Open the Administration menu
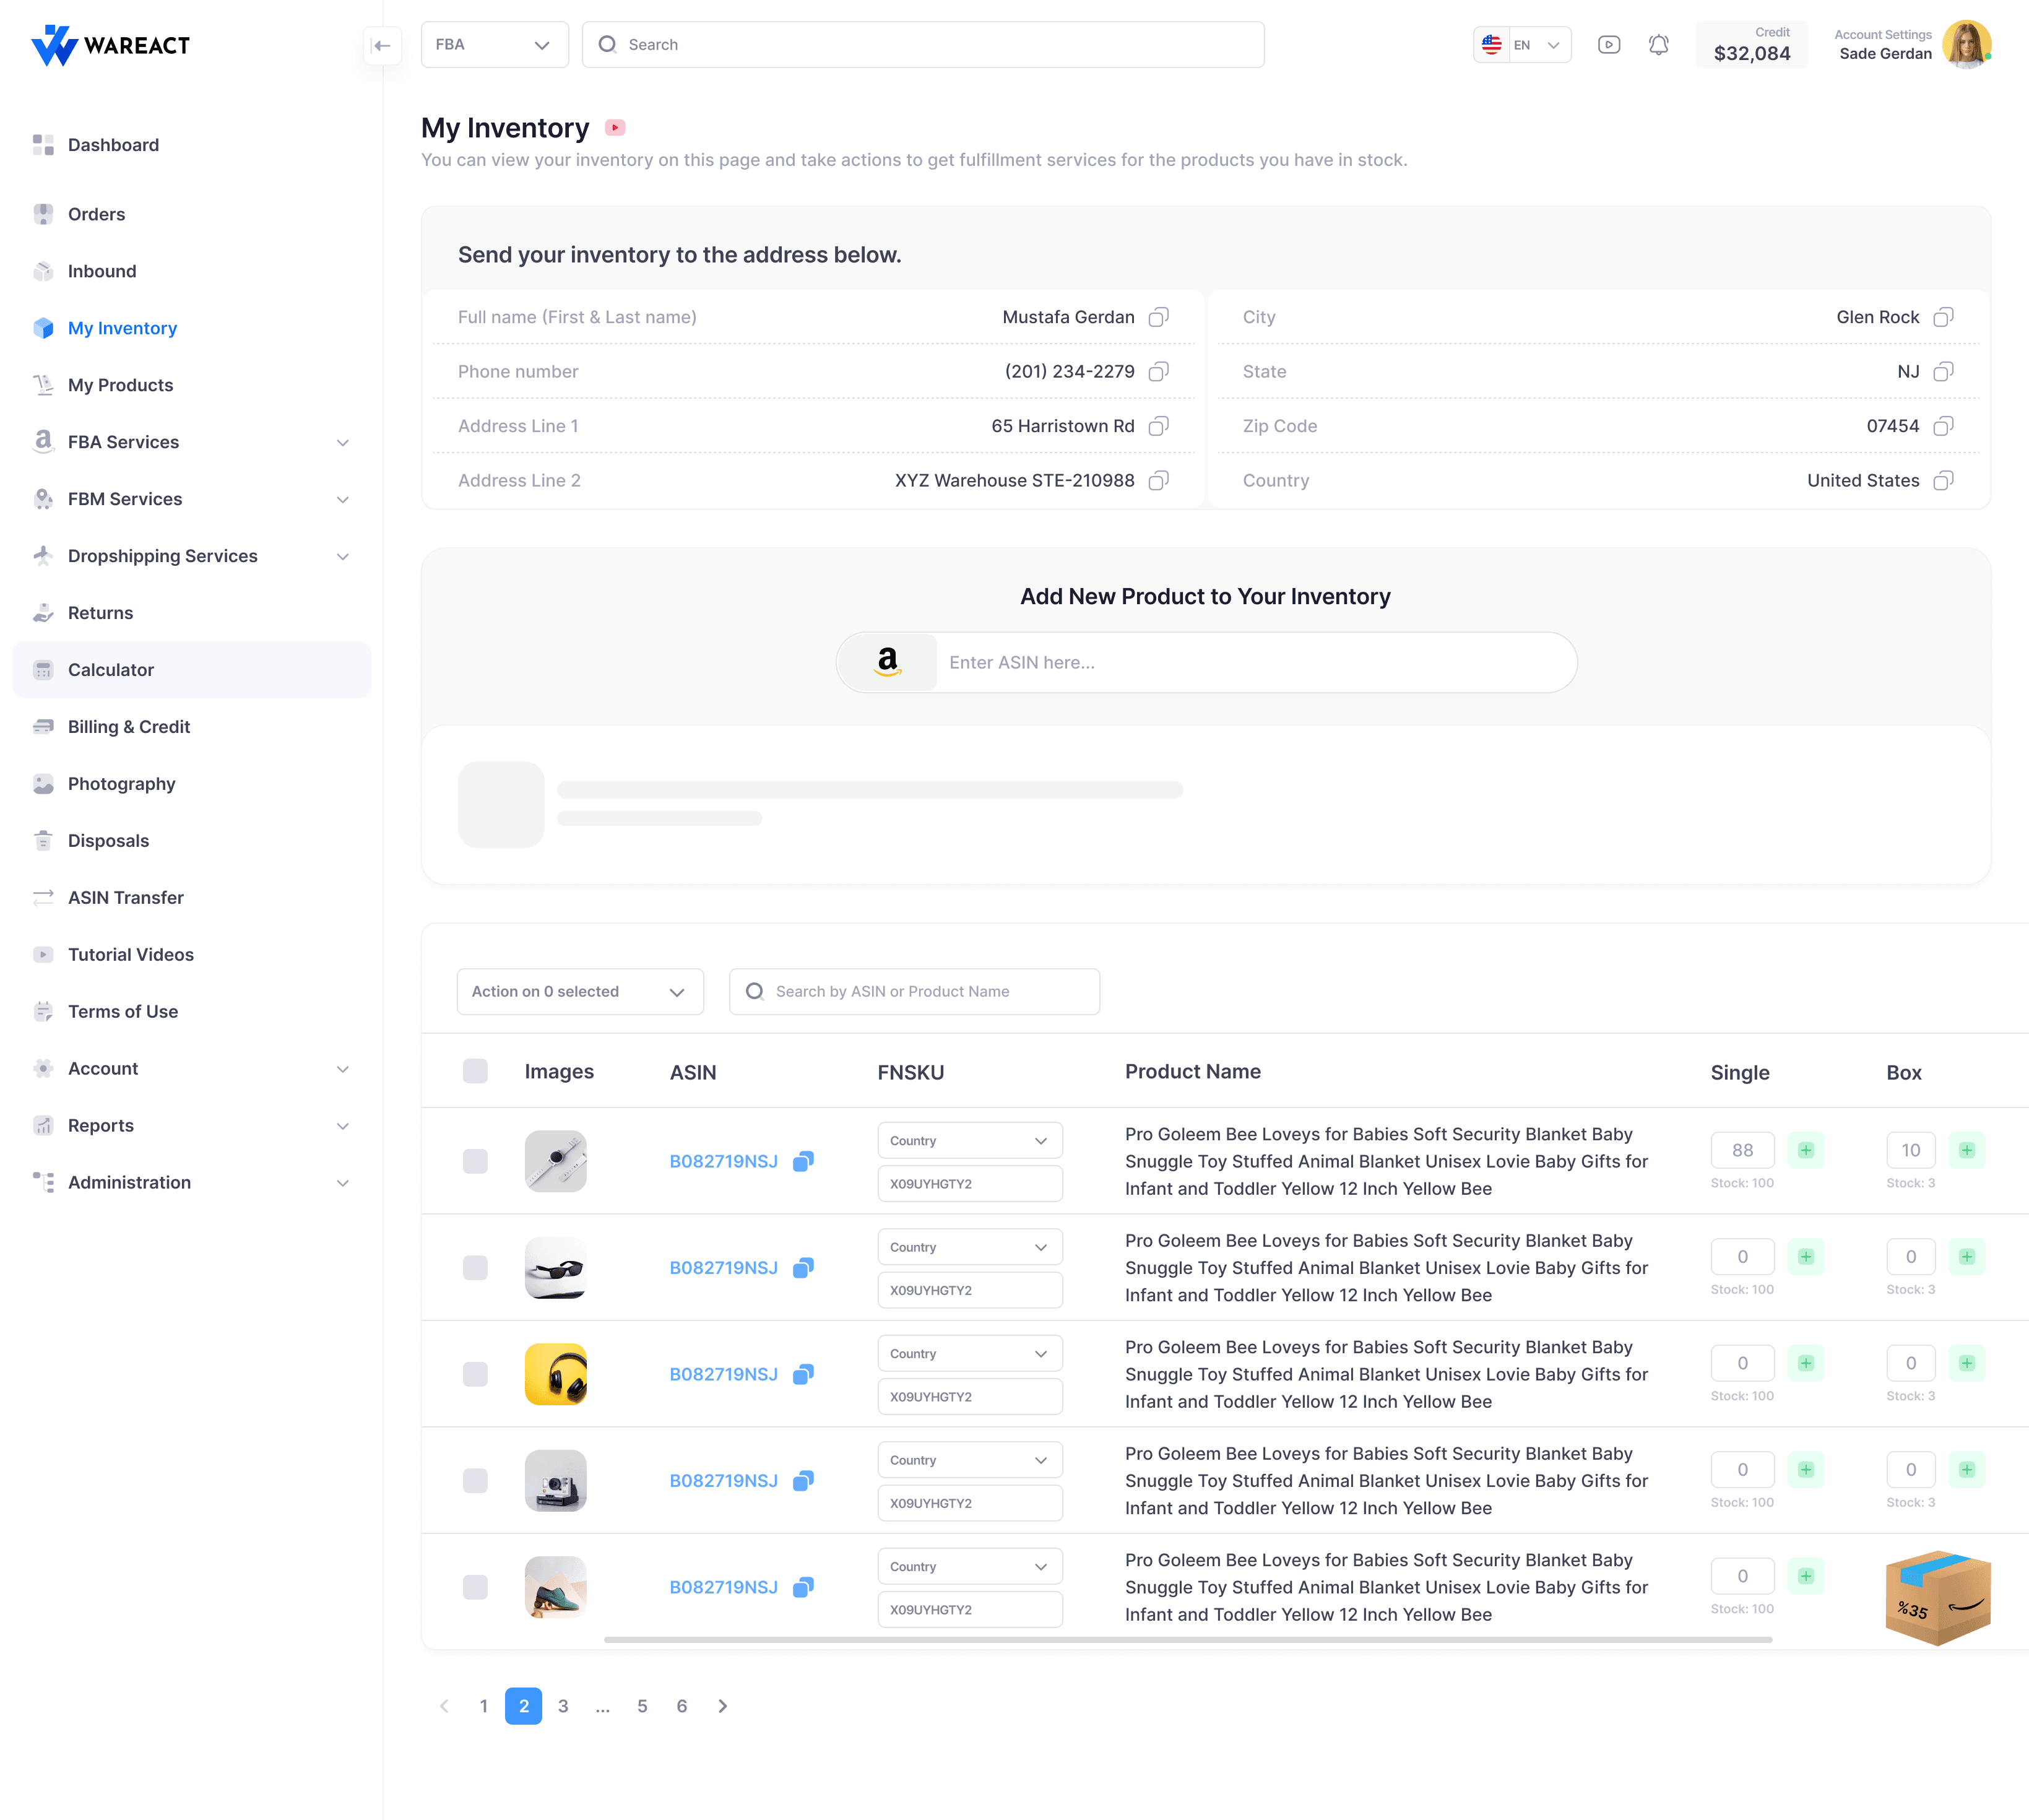Viewport: 2029px width, 1820px height. point(128,1182)
